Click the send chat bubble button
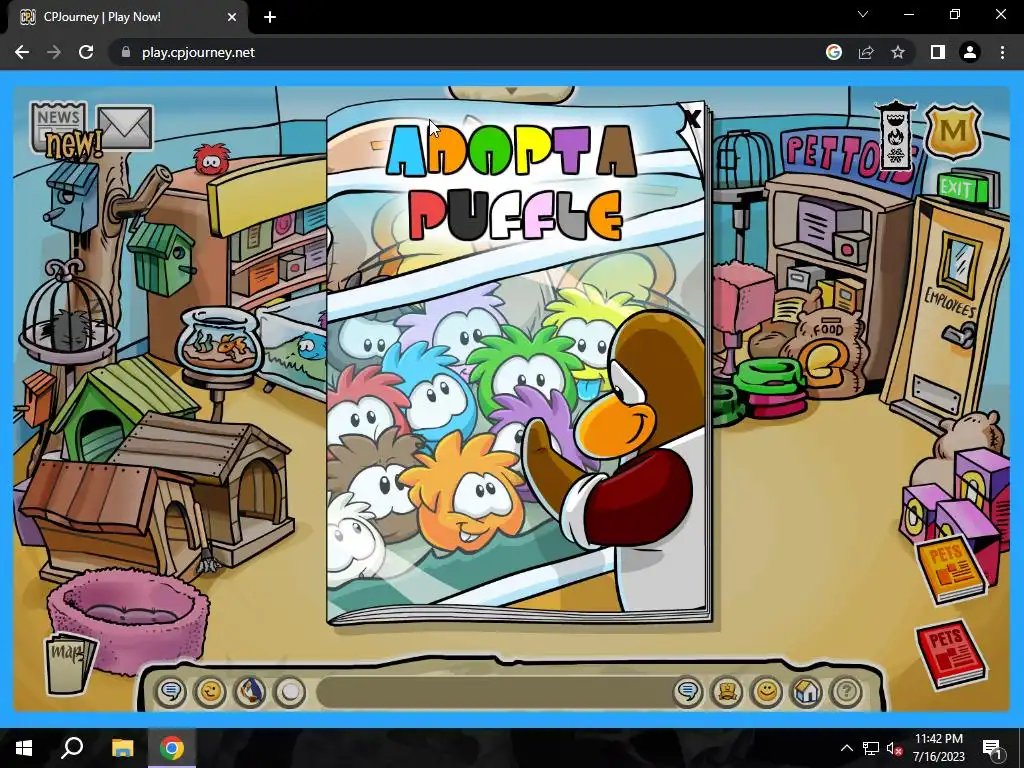1024x768 pixels. pos(688,691)
